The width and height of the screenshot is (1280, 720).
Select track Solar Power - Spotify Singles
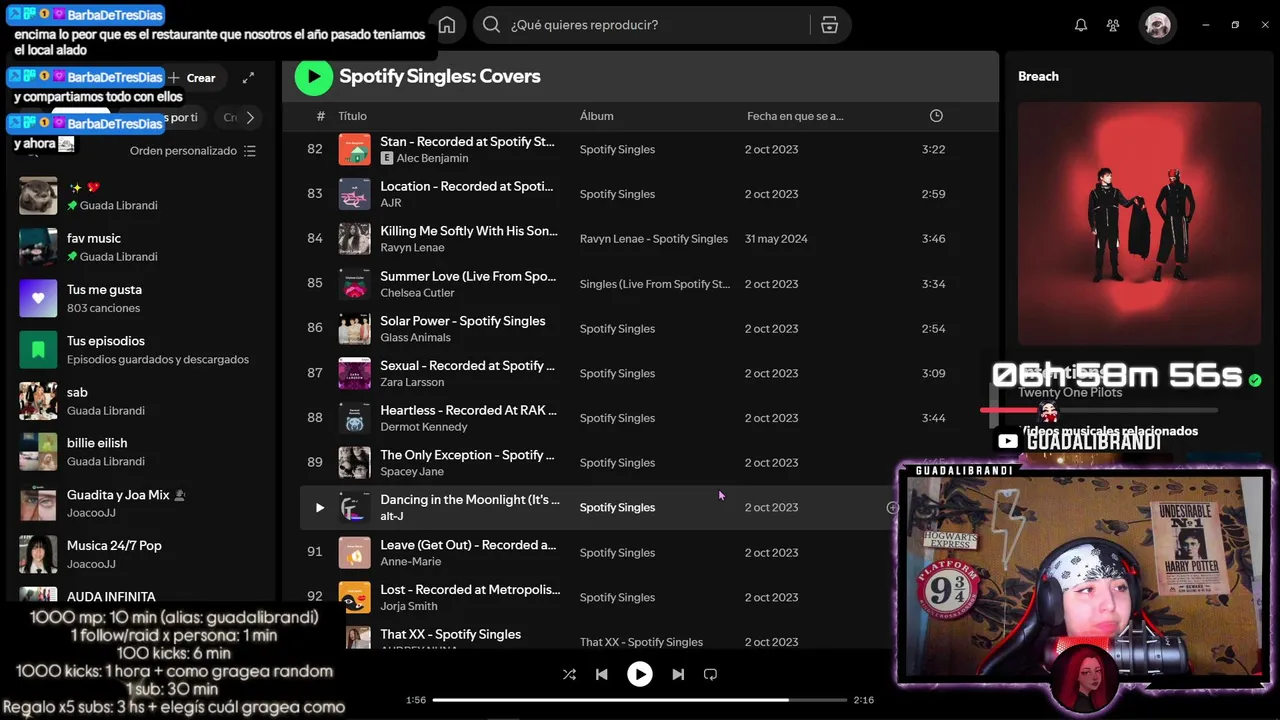coord(463,321)
